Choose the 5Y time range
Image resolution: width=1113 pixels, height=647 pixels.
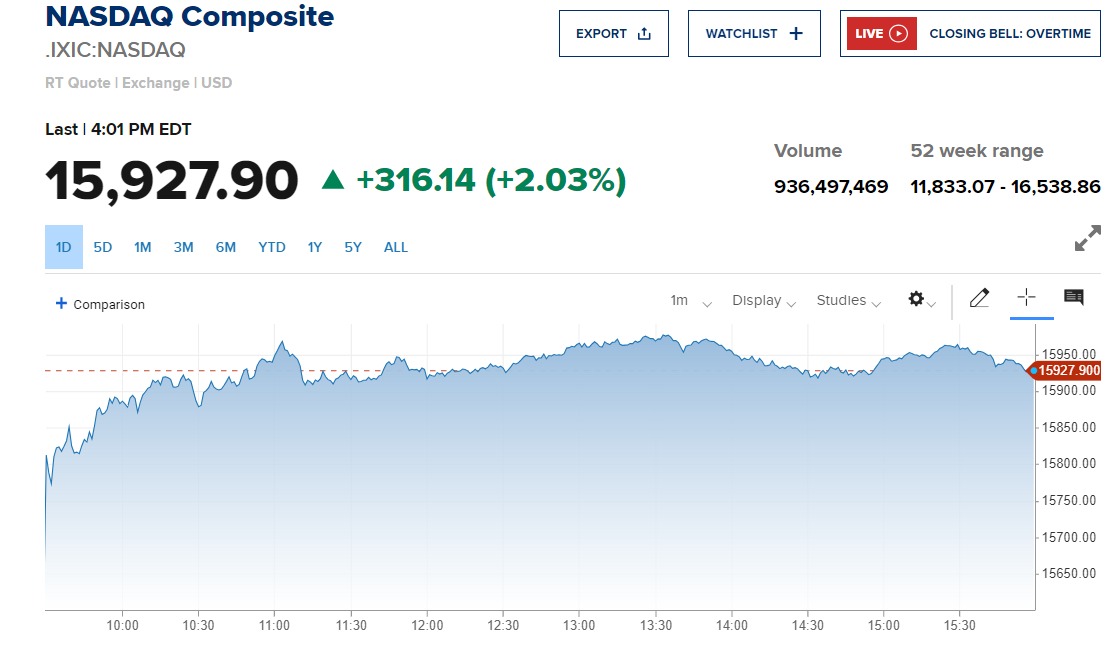(x=353, y=247)
